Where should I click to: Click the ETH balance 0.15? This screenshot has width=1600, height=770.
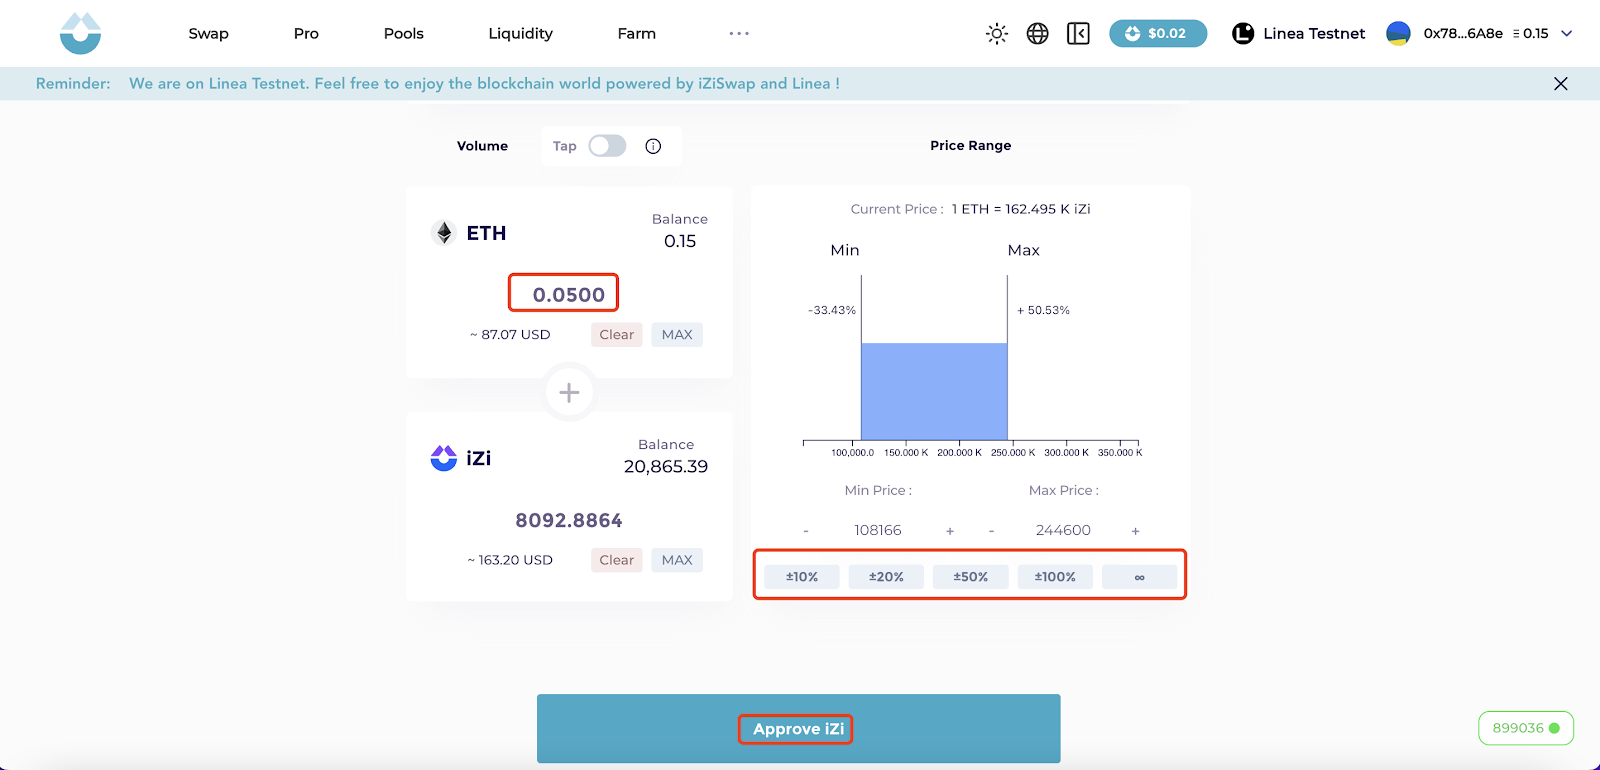pyautogui.click(x=680, y=241)
